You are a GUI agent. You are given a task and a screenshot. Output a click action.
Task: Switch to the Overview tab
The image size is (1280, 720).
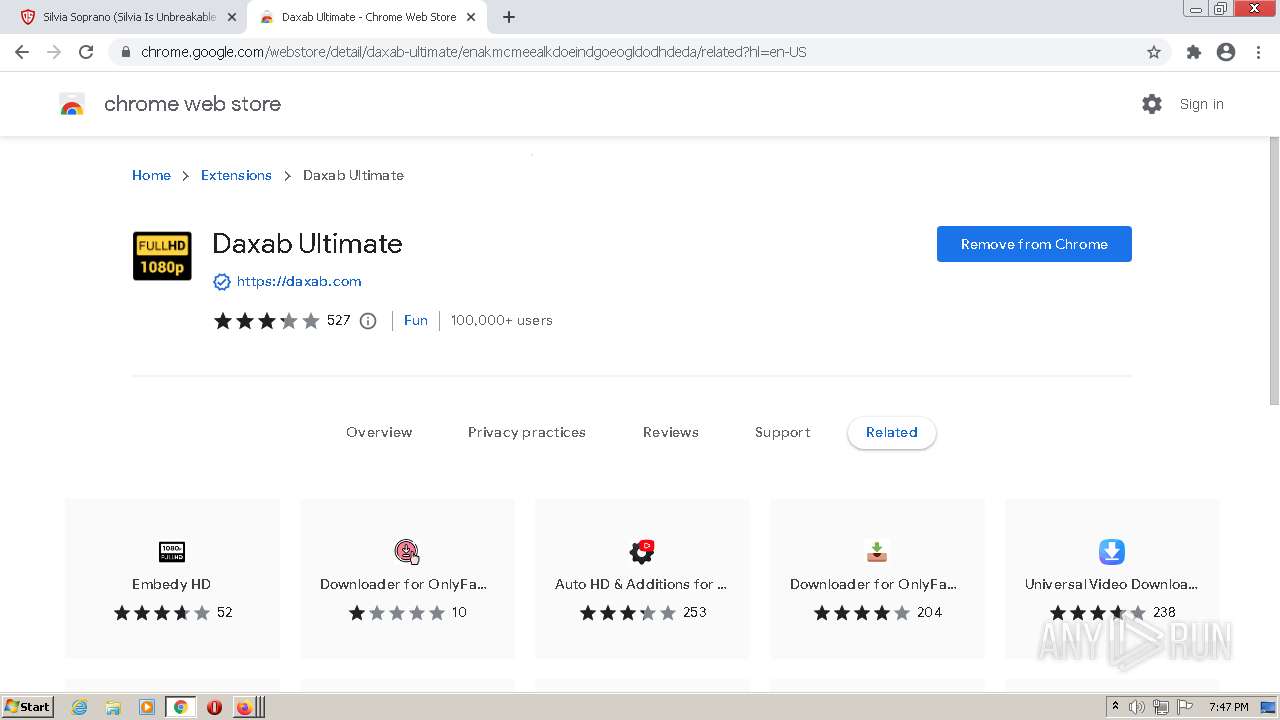(x=379, y=432)
